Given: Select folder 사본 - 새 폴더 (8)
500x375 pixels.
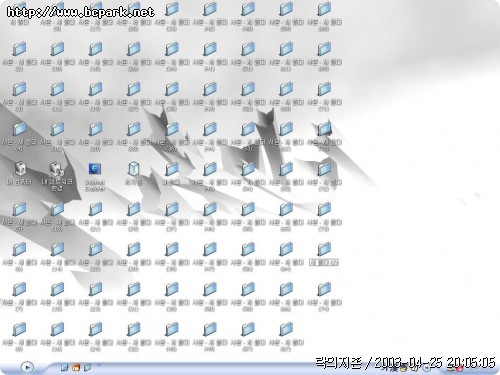Looking at the screenshot, I should click(x=19, y=336).
